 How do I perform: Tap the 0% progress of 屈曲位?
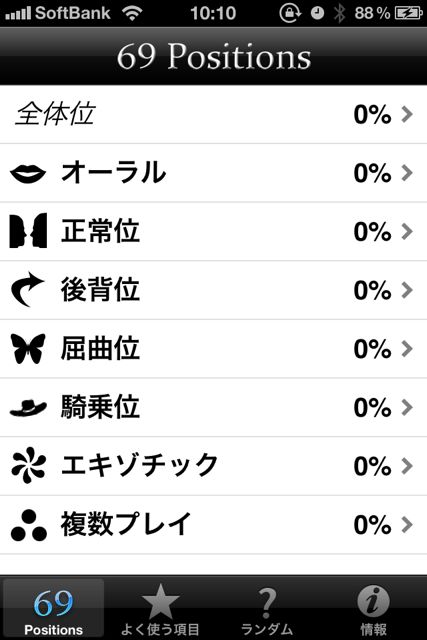[x=372, y=349]
